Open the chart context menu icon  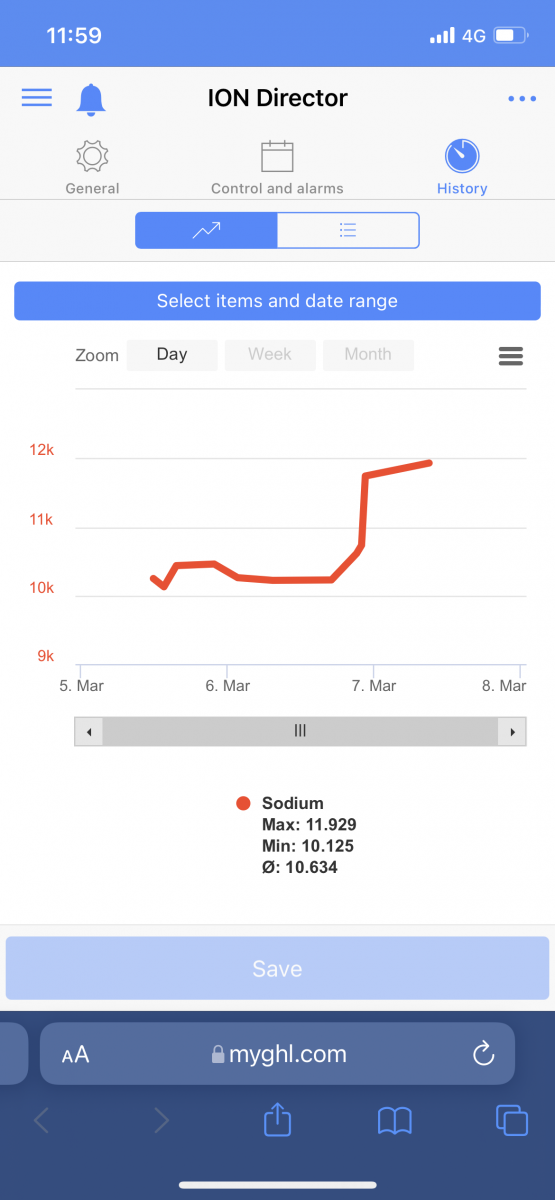point(511,355)
